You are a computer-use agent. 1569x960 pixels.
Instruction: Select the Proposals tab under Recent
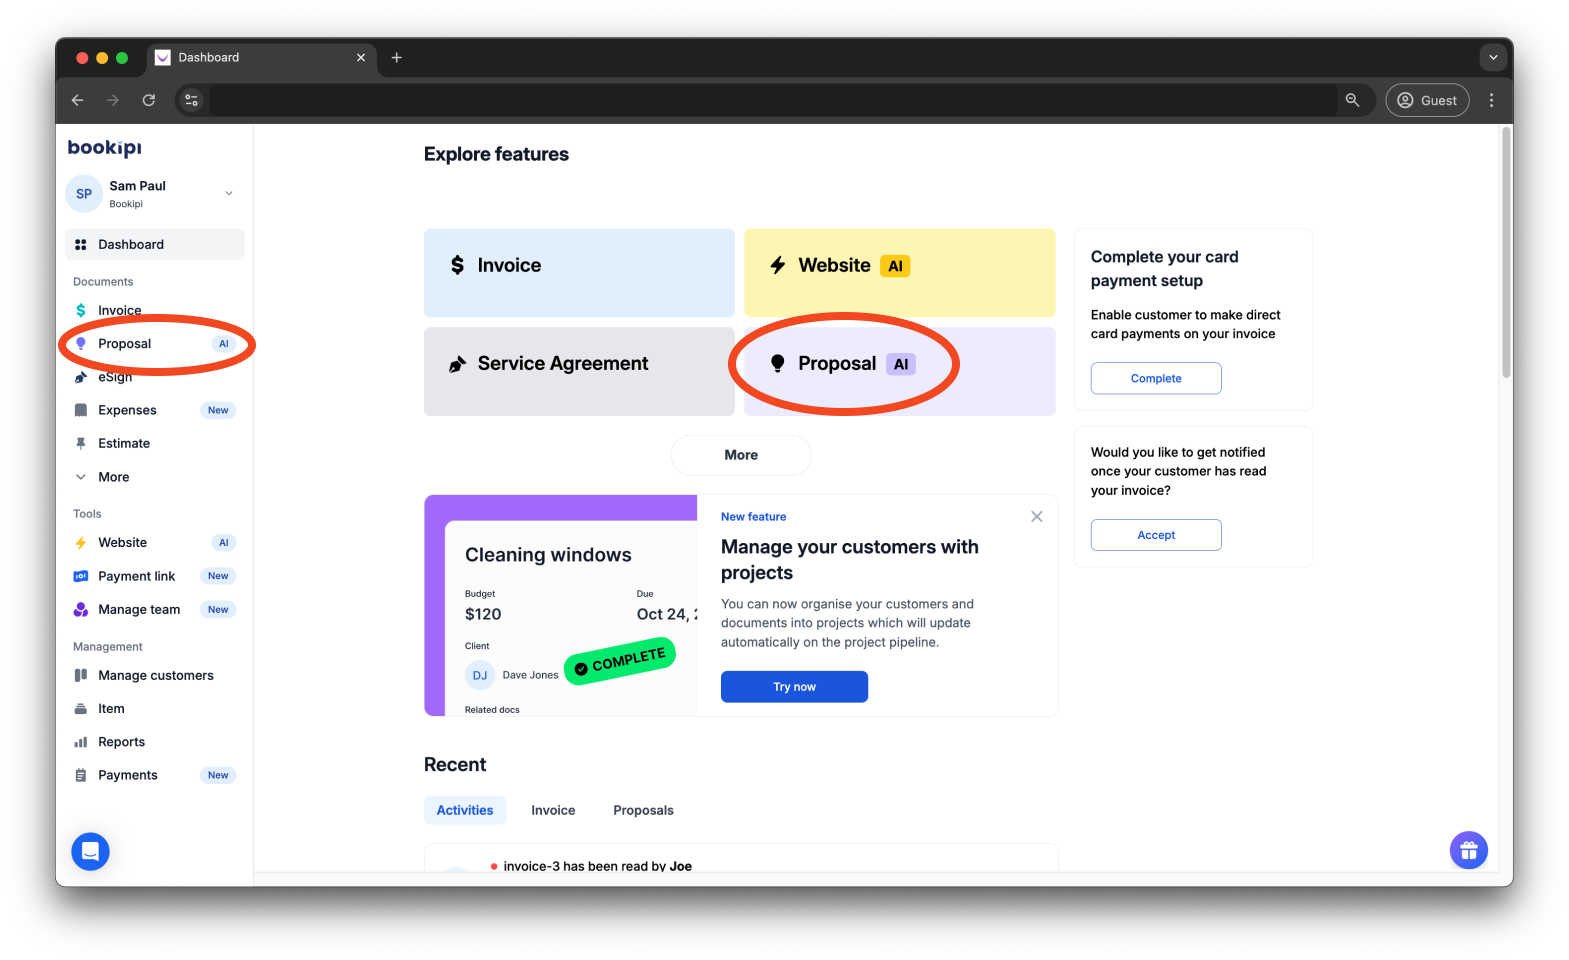click(643, 810)
